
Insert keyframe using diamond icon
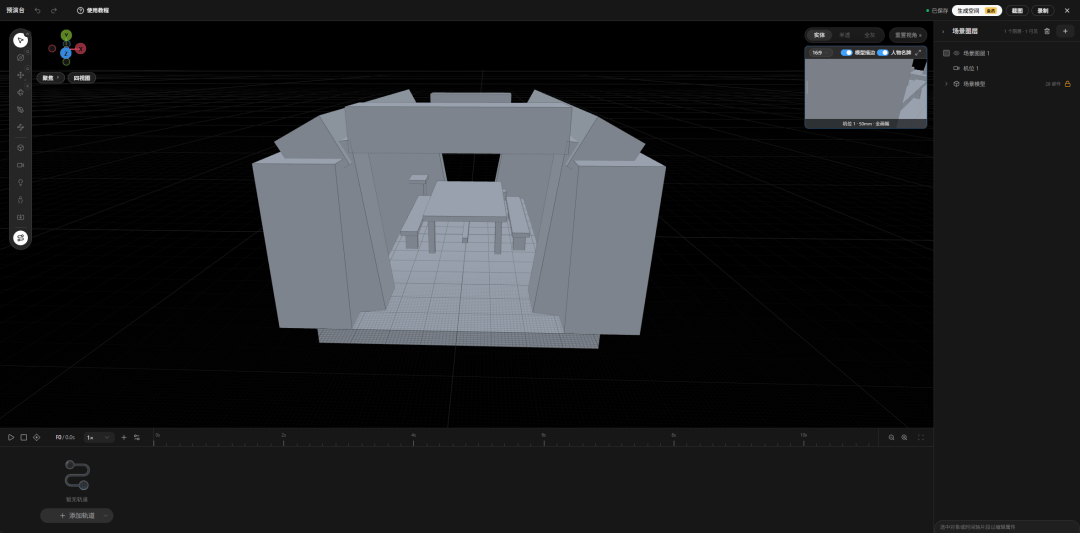click(x=37, y=437)
